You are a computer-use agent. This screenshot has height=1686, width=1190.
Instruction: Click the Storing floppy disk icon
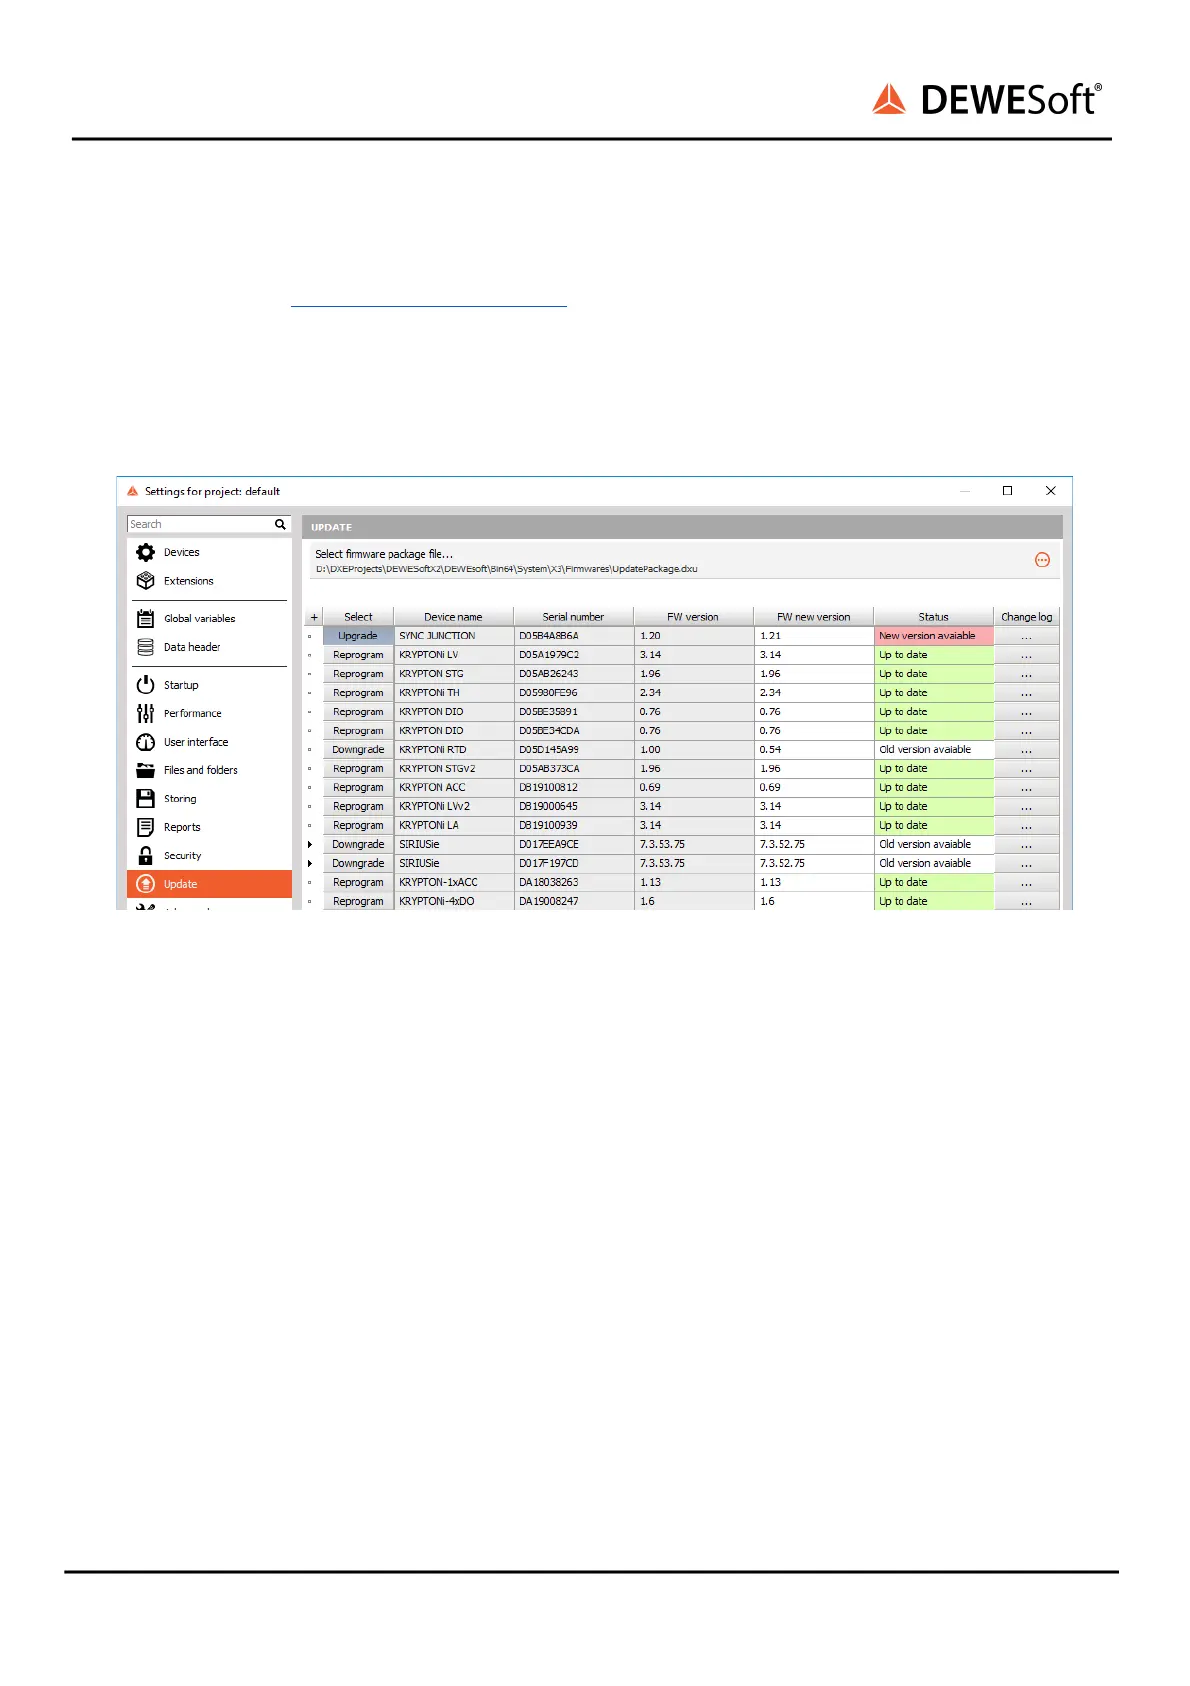pos(145,798)
